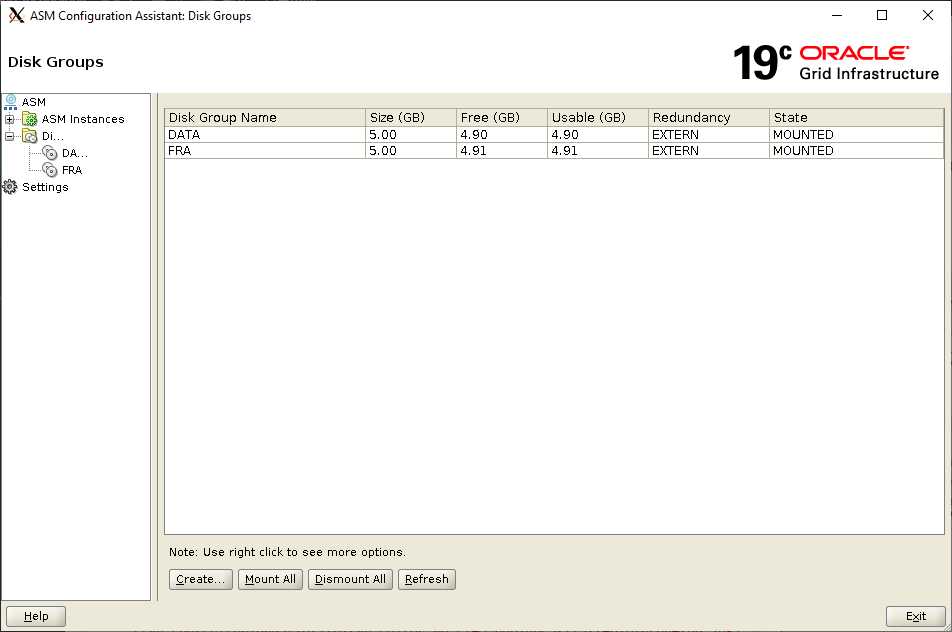Screen dimensions: 952x632
Task: Click the FRA row free value 4.91
Action: pyautogui.click(x=502, y=151)
